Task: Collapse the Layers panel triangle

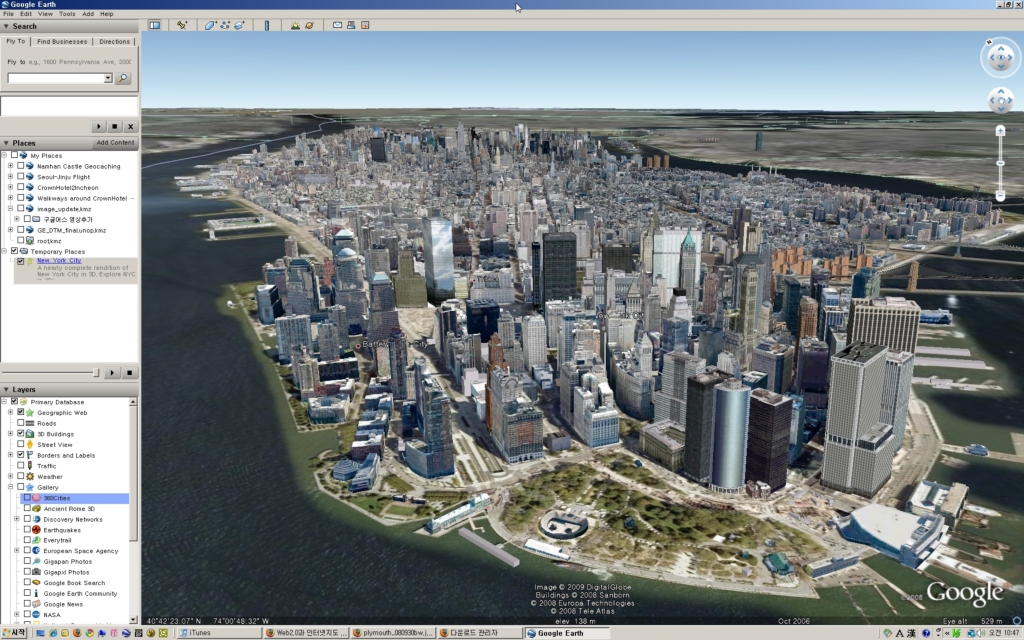Action: 6,389
